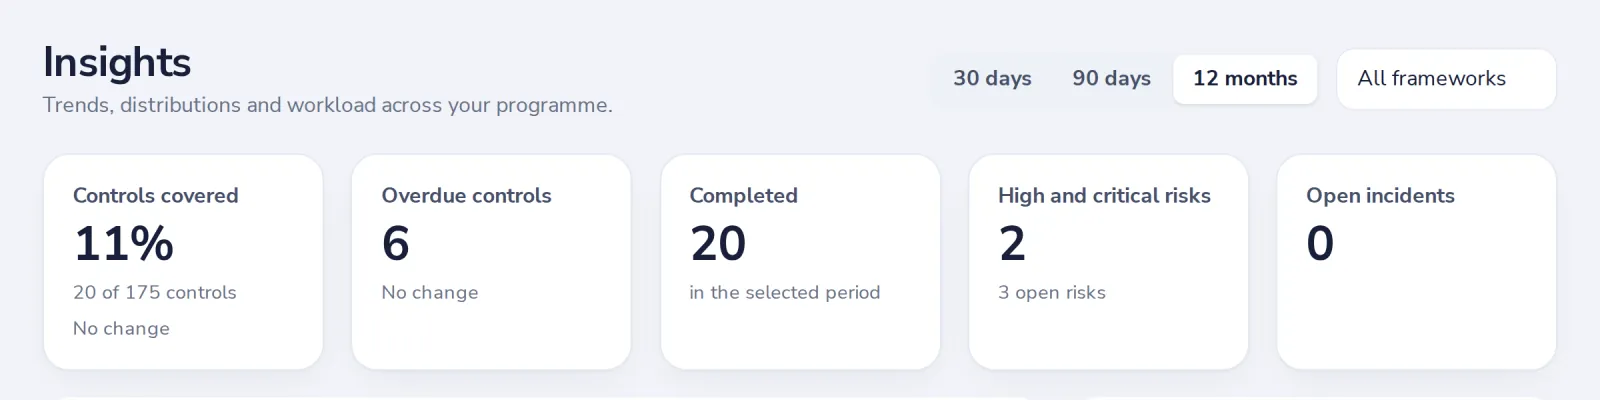Open the All frameworks dropdown

[1446, 79]
